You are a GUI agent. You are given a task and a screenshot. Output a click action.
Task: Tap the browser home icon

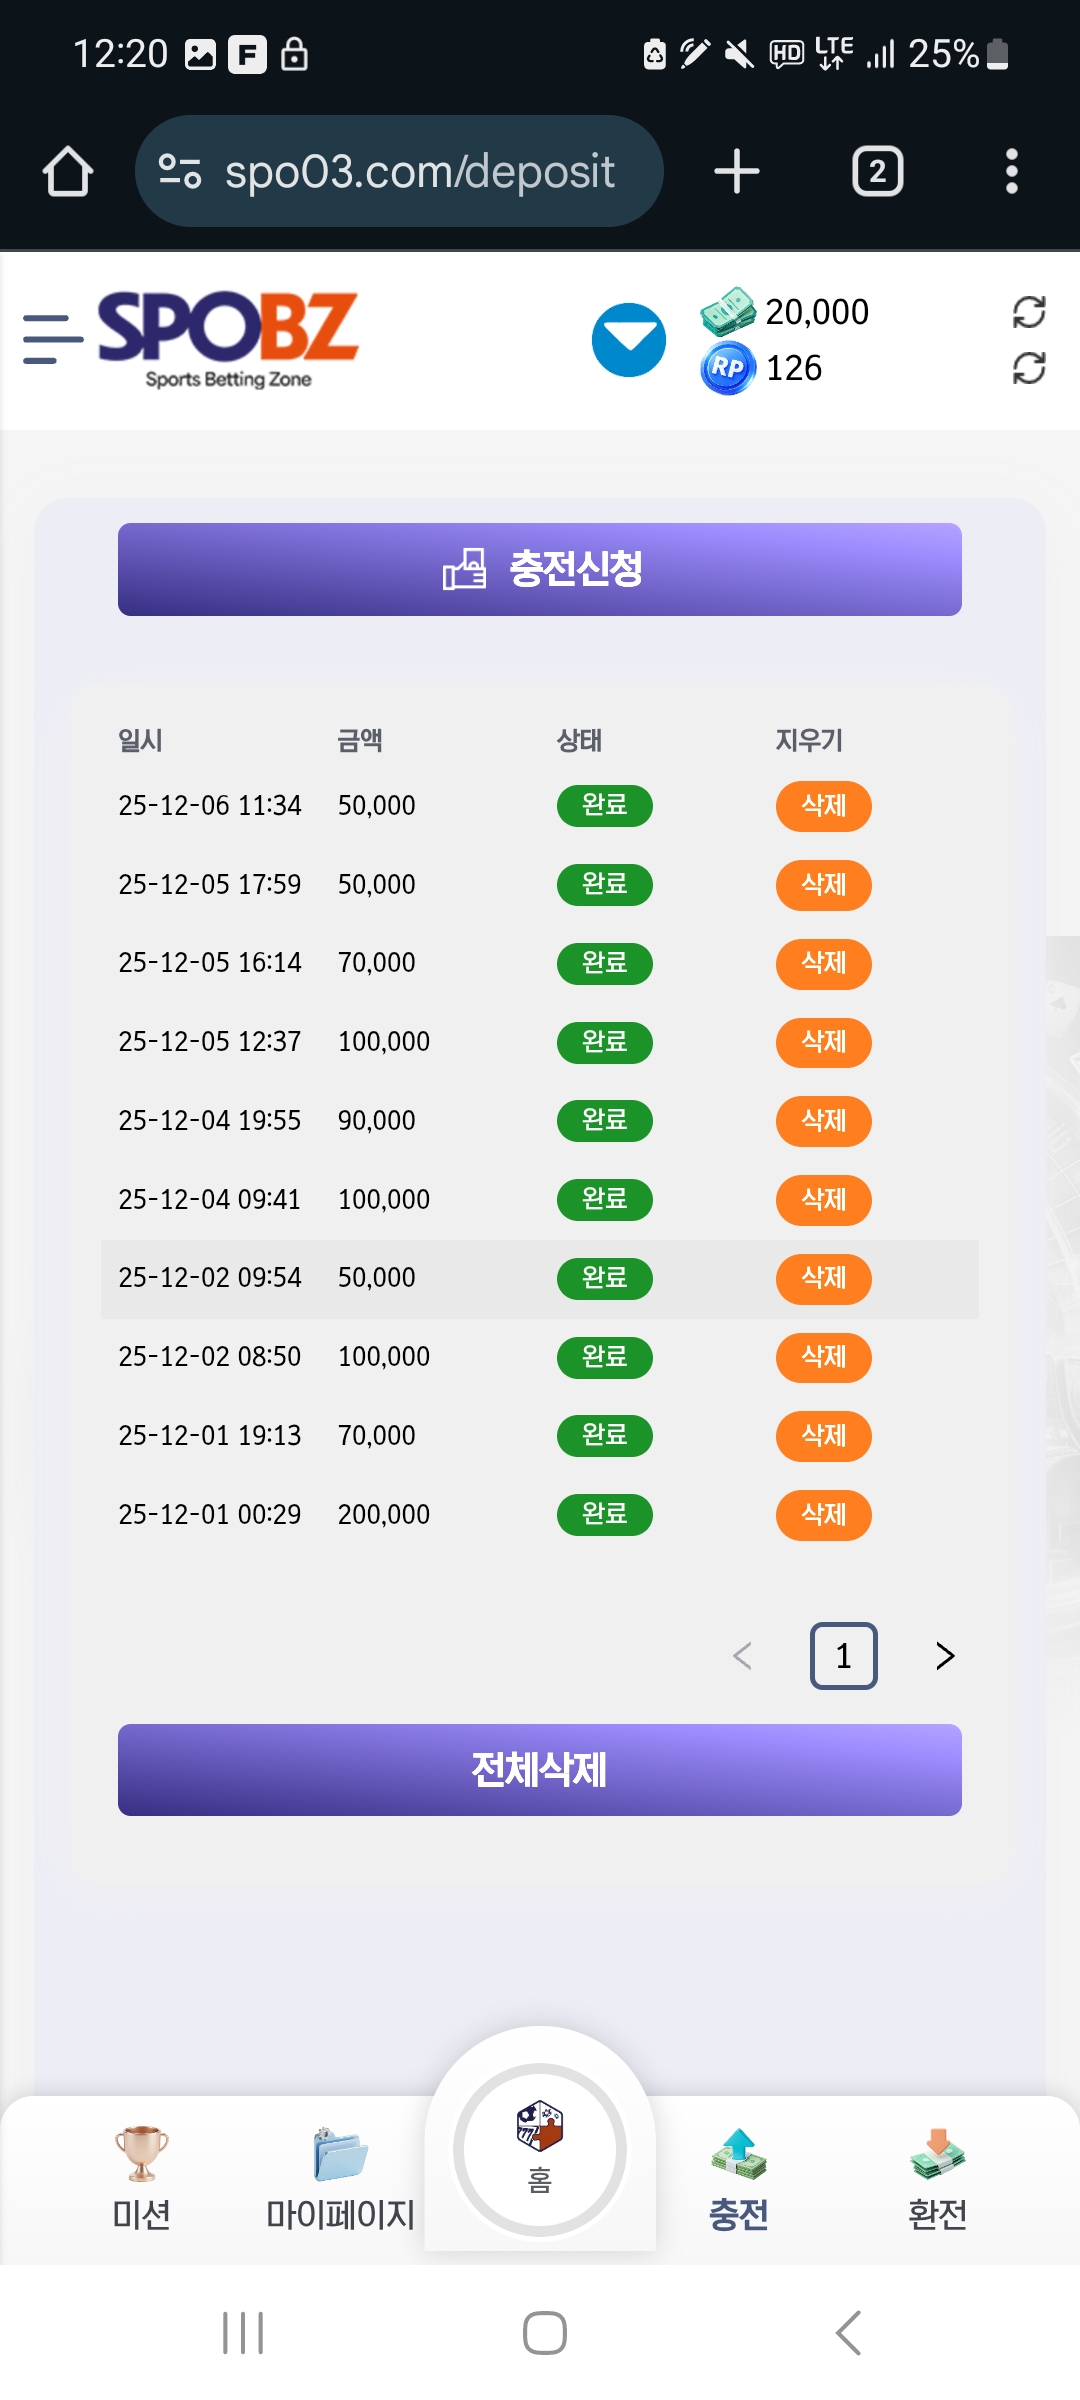click(x=68, y=171)
